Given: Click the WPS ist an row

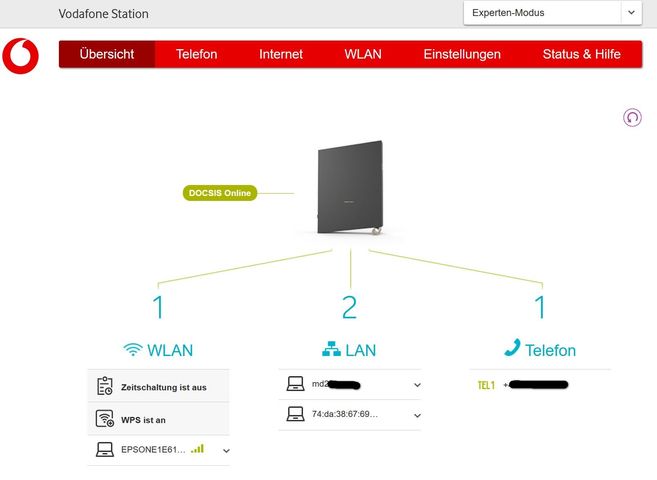Looking at the screenshot, I should 158,419.
